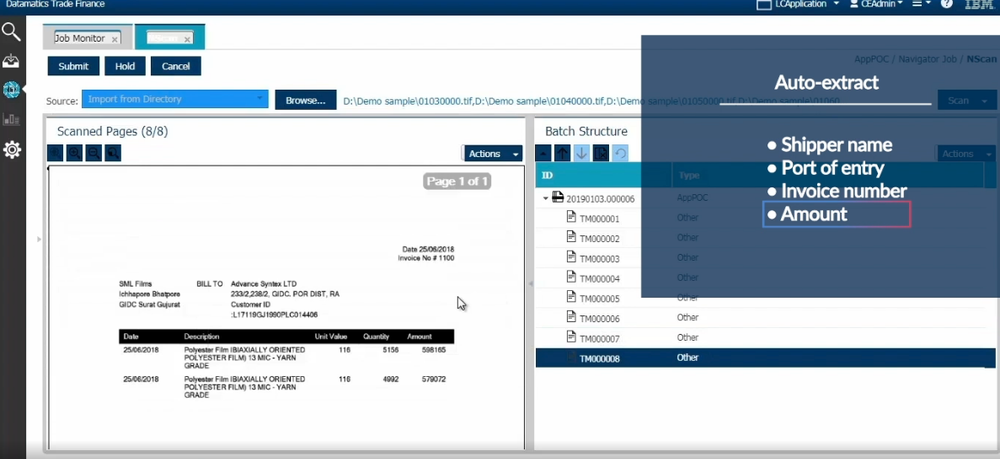The height and width of the screenshot is (459, 1000).
Task: Click the Cancel button
Action: pos(176,66)
